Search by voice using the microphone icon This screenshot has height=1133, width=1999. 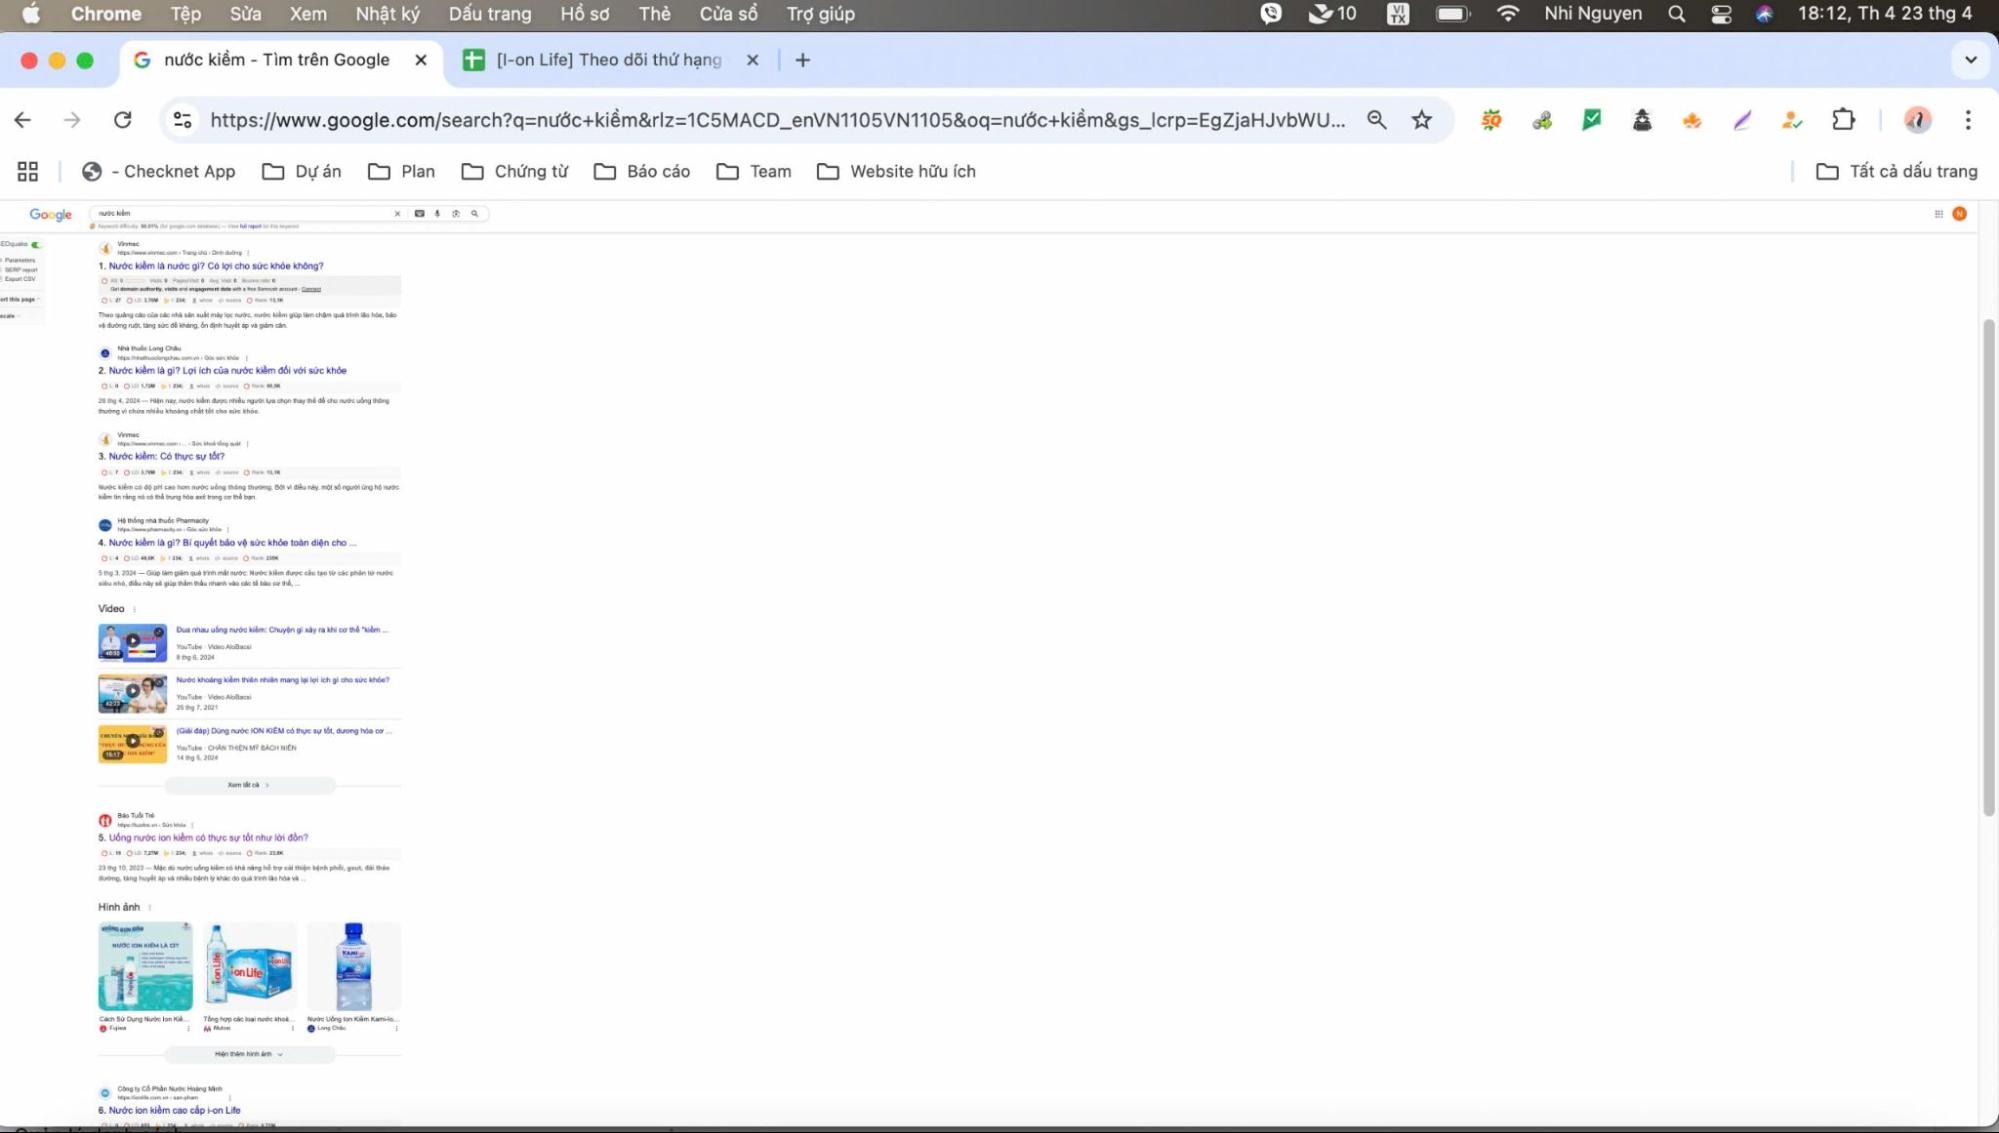[437, 213]
